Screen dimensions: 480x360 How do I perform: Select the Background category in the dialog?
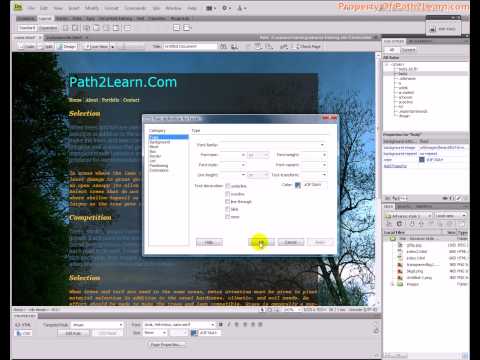coord(160,142)
